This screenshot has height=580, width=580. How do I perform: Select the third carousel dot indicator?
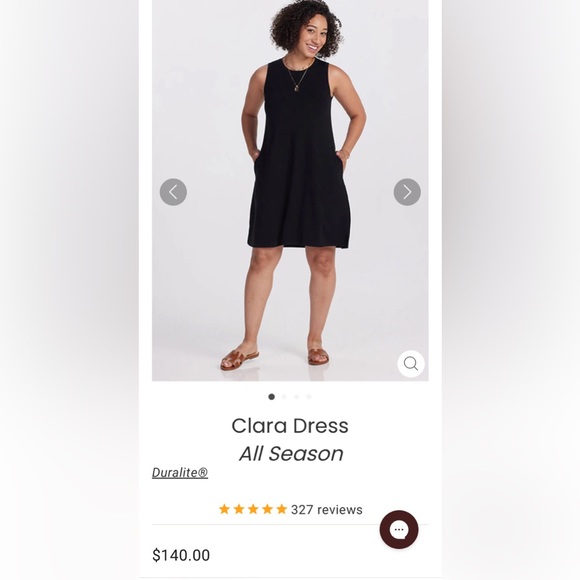tap(296, 397)
